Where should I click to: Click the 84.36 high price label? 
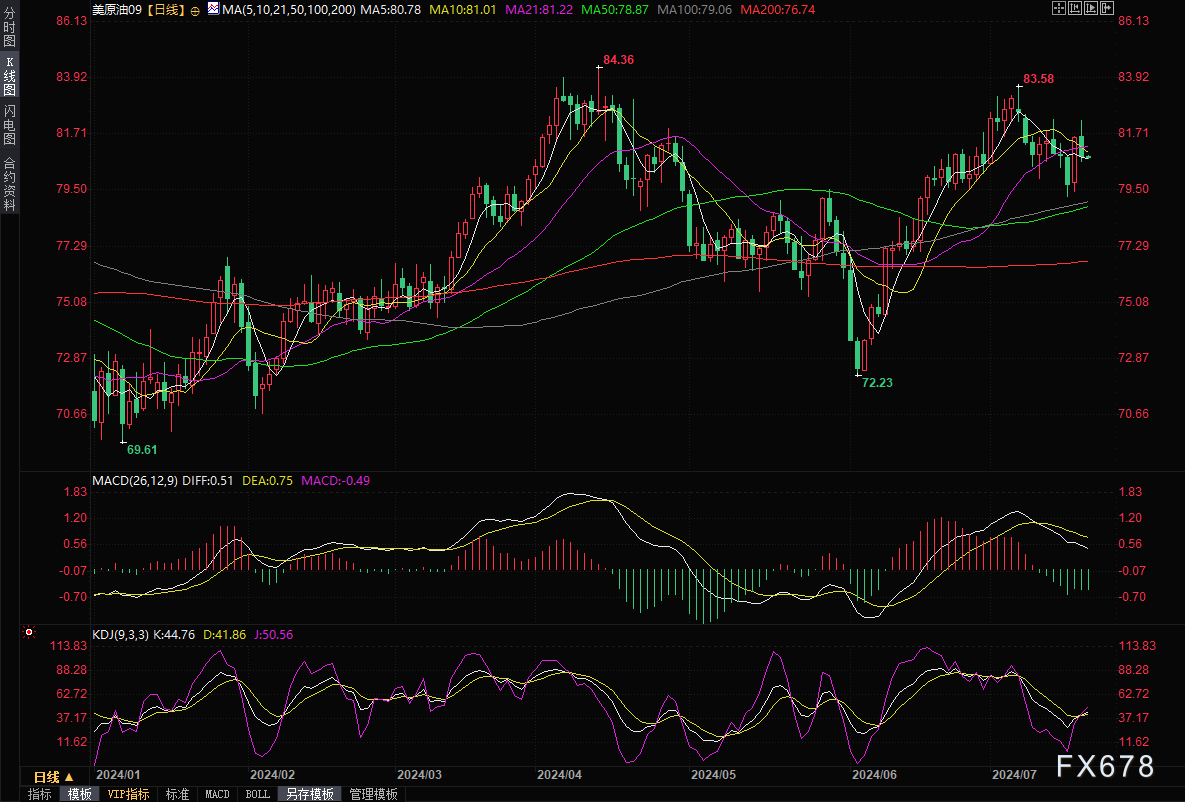coord(618,60)
